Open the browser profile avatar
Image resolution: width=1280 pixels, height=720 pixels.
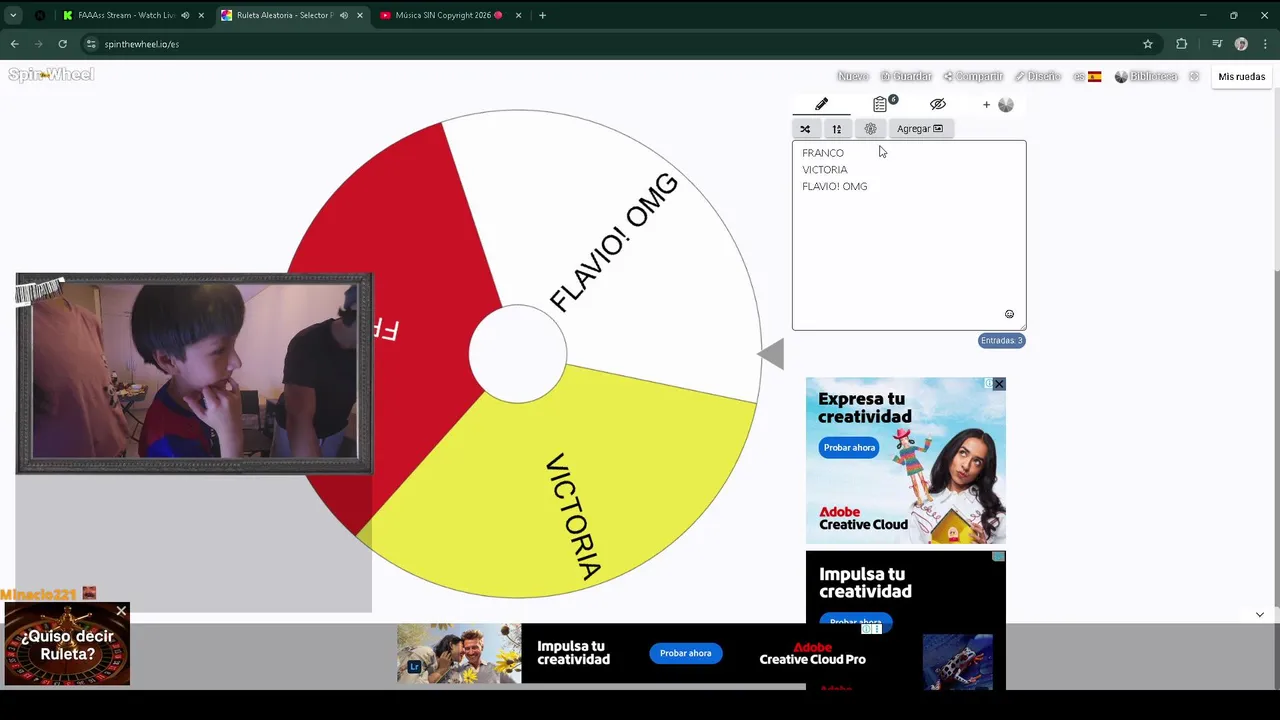(1241, 44)
